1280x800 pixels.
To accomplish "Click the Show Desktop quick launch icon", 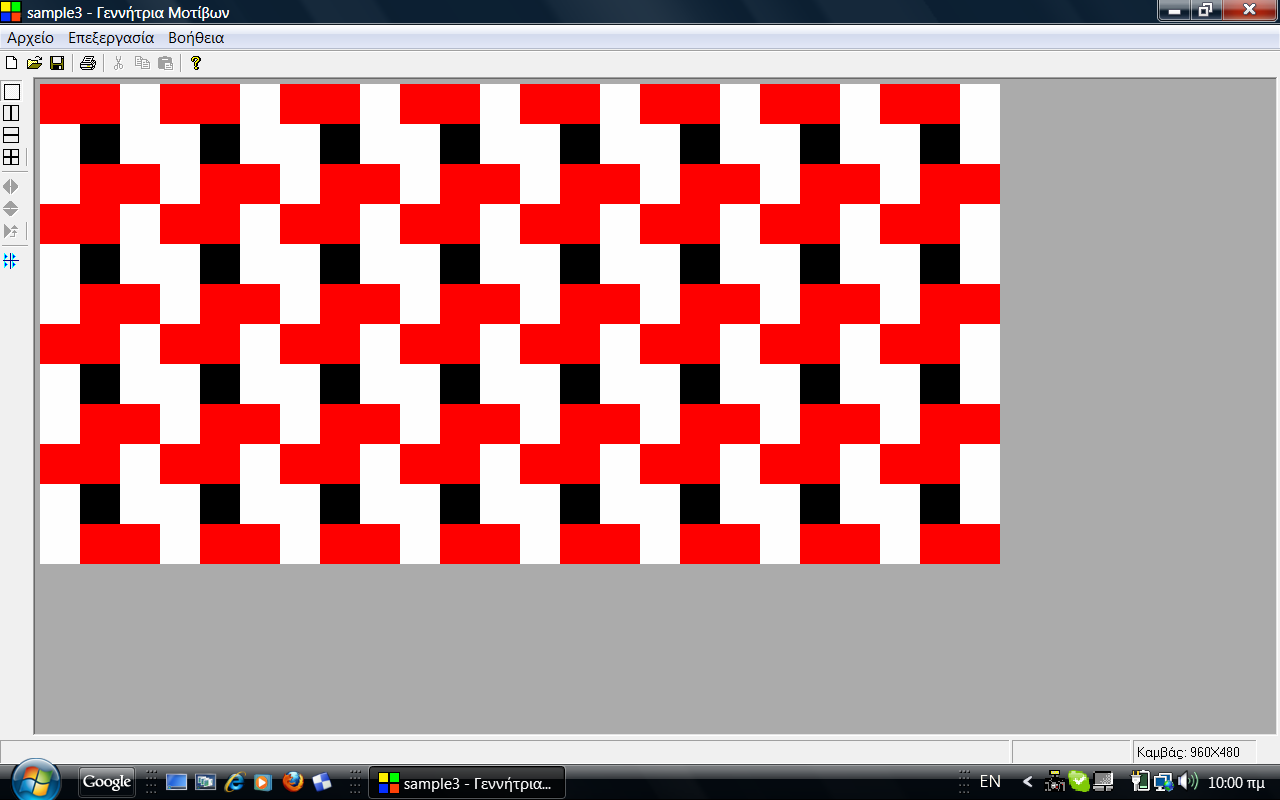I will coord(176,782).
